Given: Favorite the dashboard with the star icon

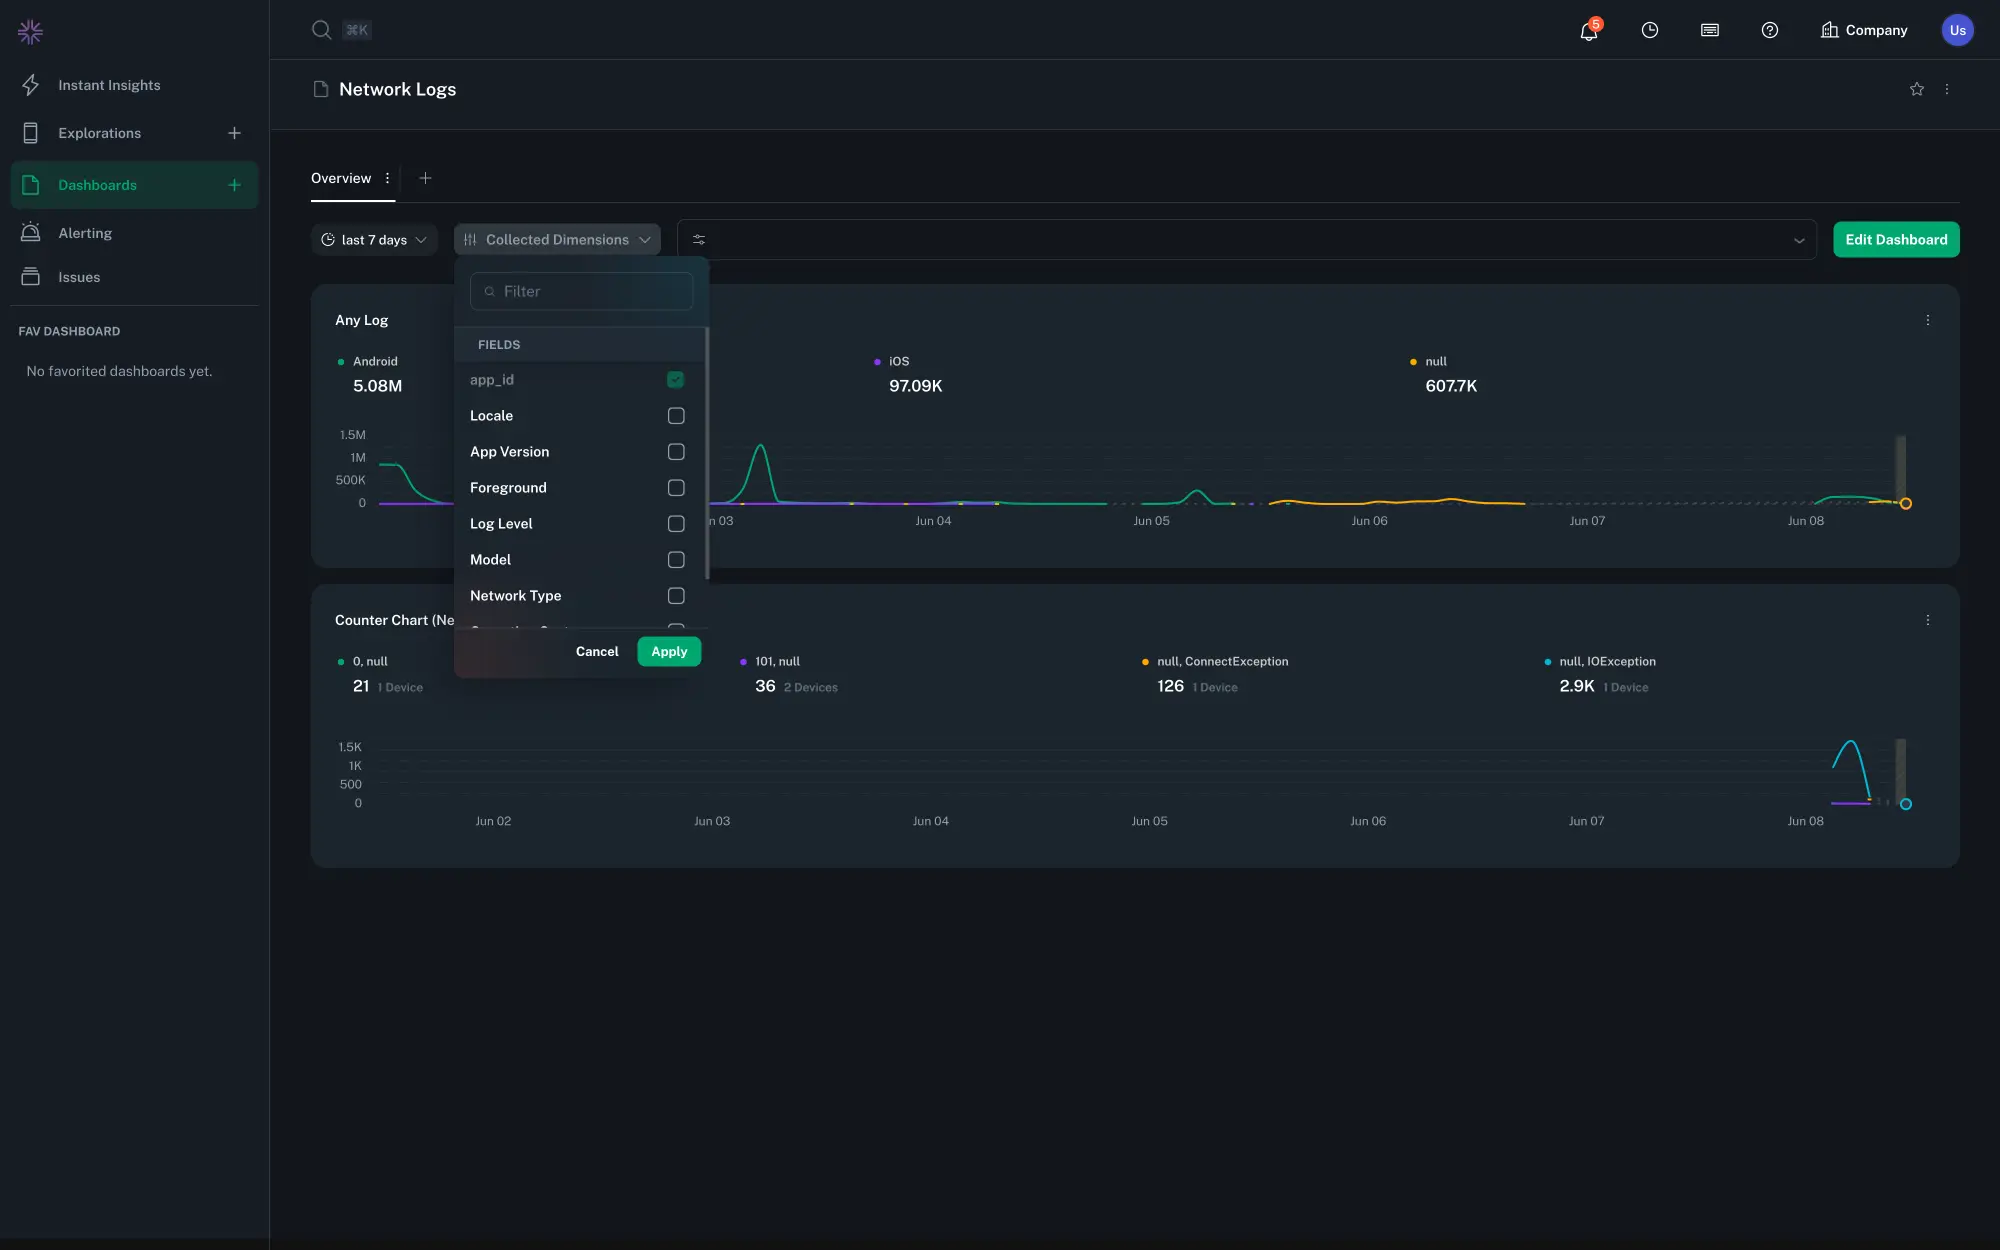Looking at the screenshot, I should coord(1917,89).
